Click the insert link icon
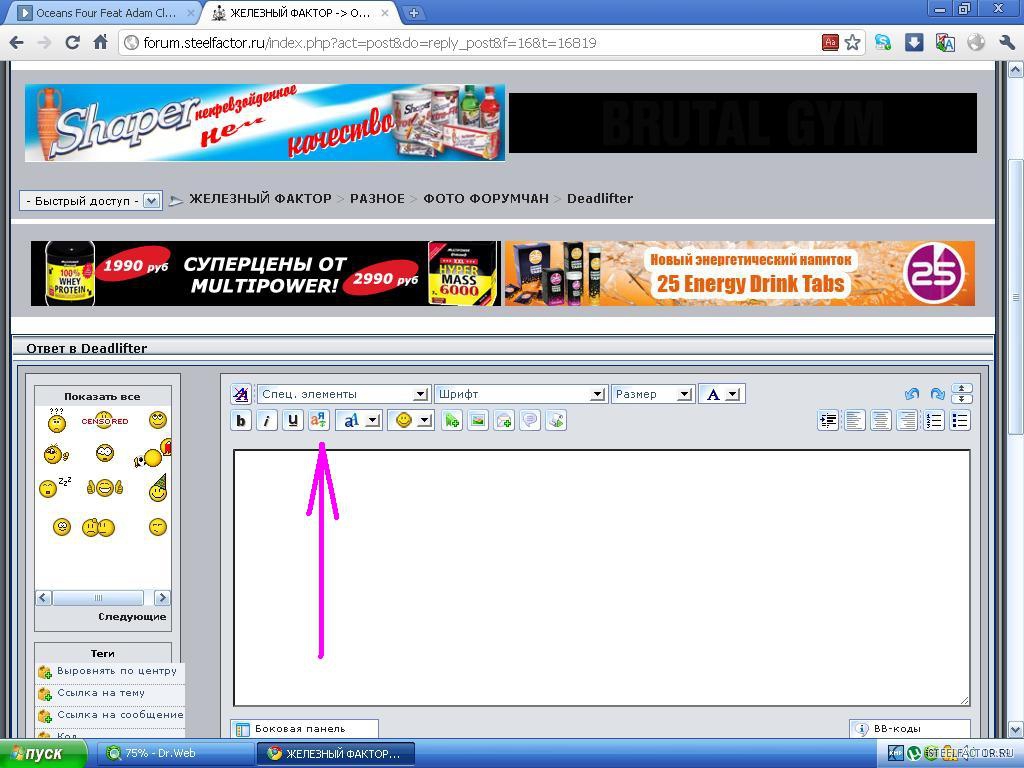Image resolution: width=1024 pixels, height=768 pixels. click(x=451, y=421)
